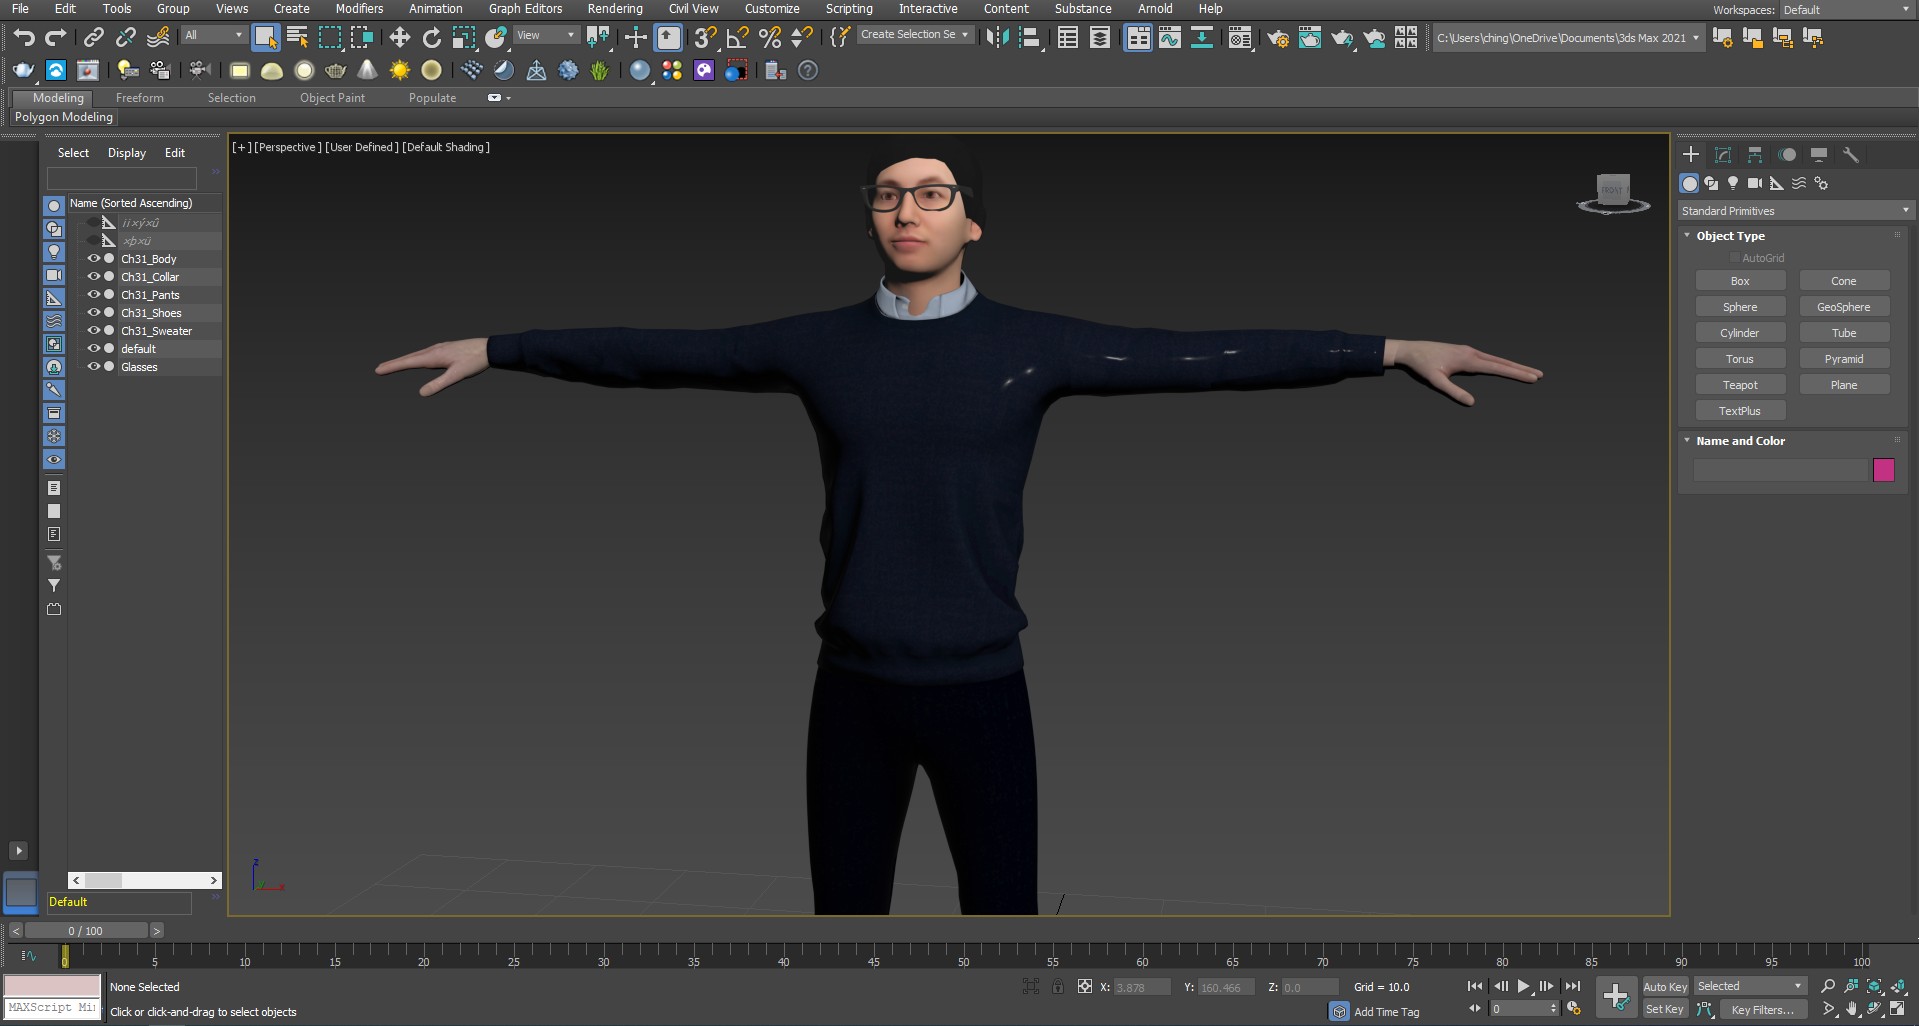The image size is (1919, 1026).
Task: Click the Key Filters button
Action: point(1762,1010)
